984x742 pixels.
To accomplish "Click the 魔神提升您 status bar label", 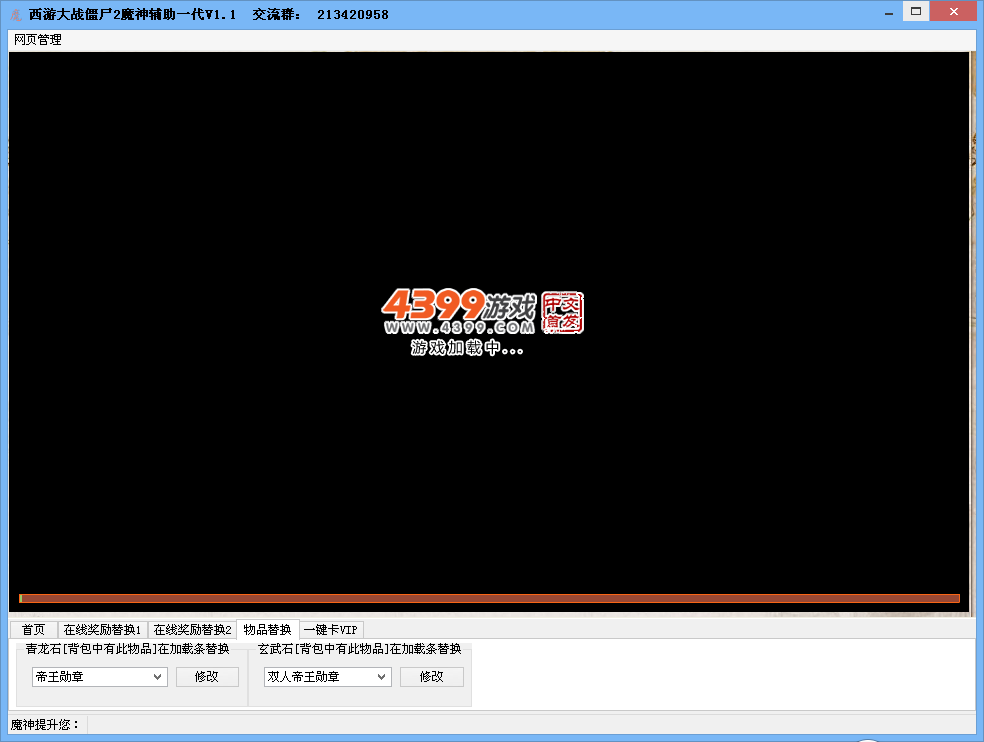I will 45,724.
